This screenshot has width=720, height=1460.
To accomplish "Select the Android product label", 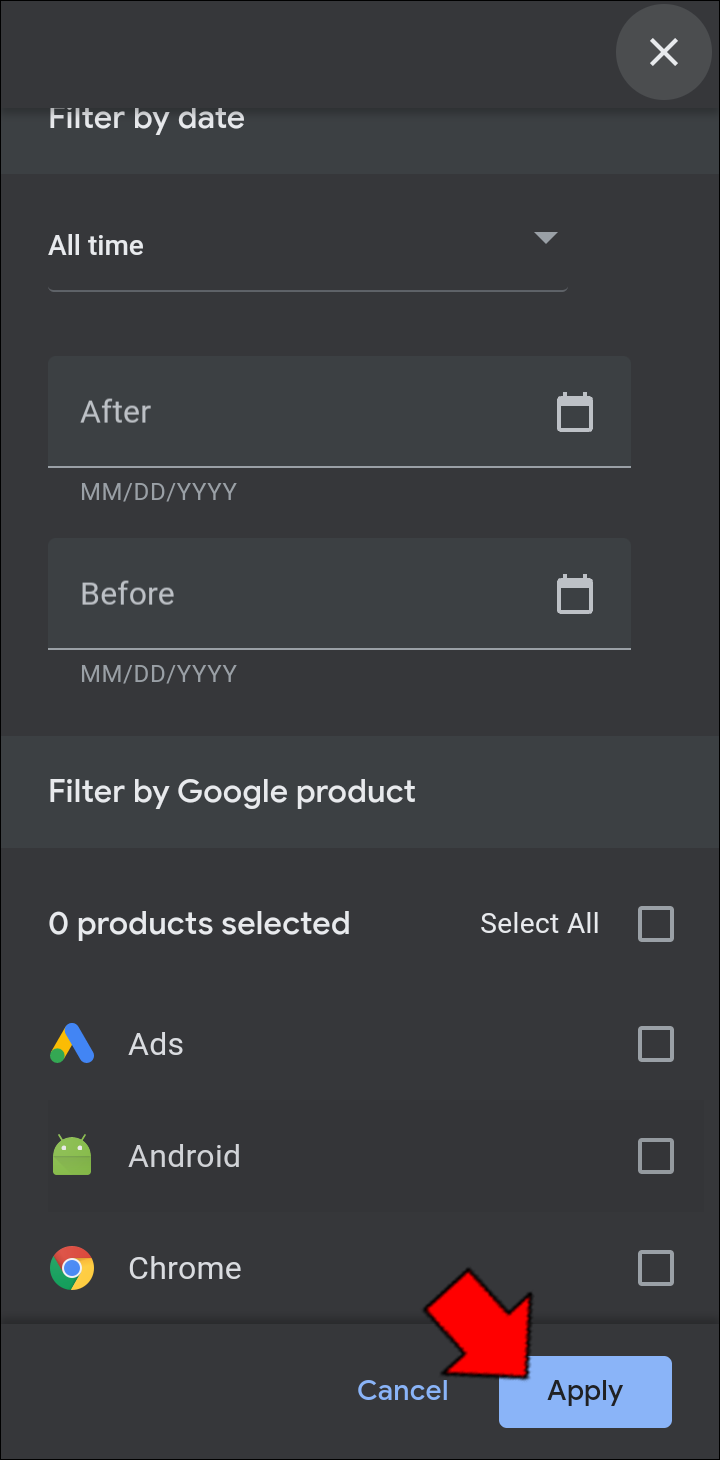I will pyautogui.click(x=185, y=1157).
